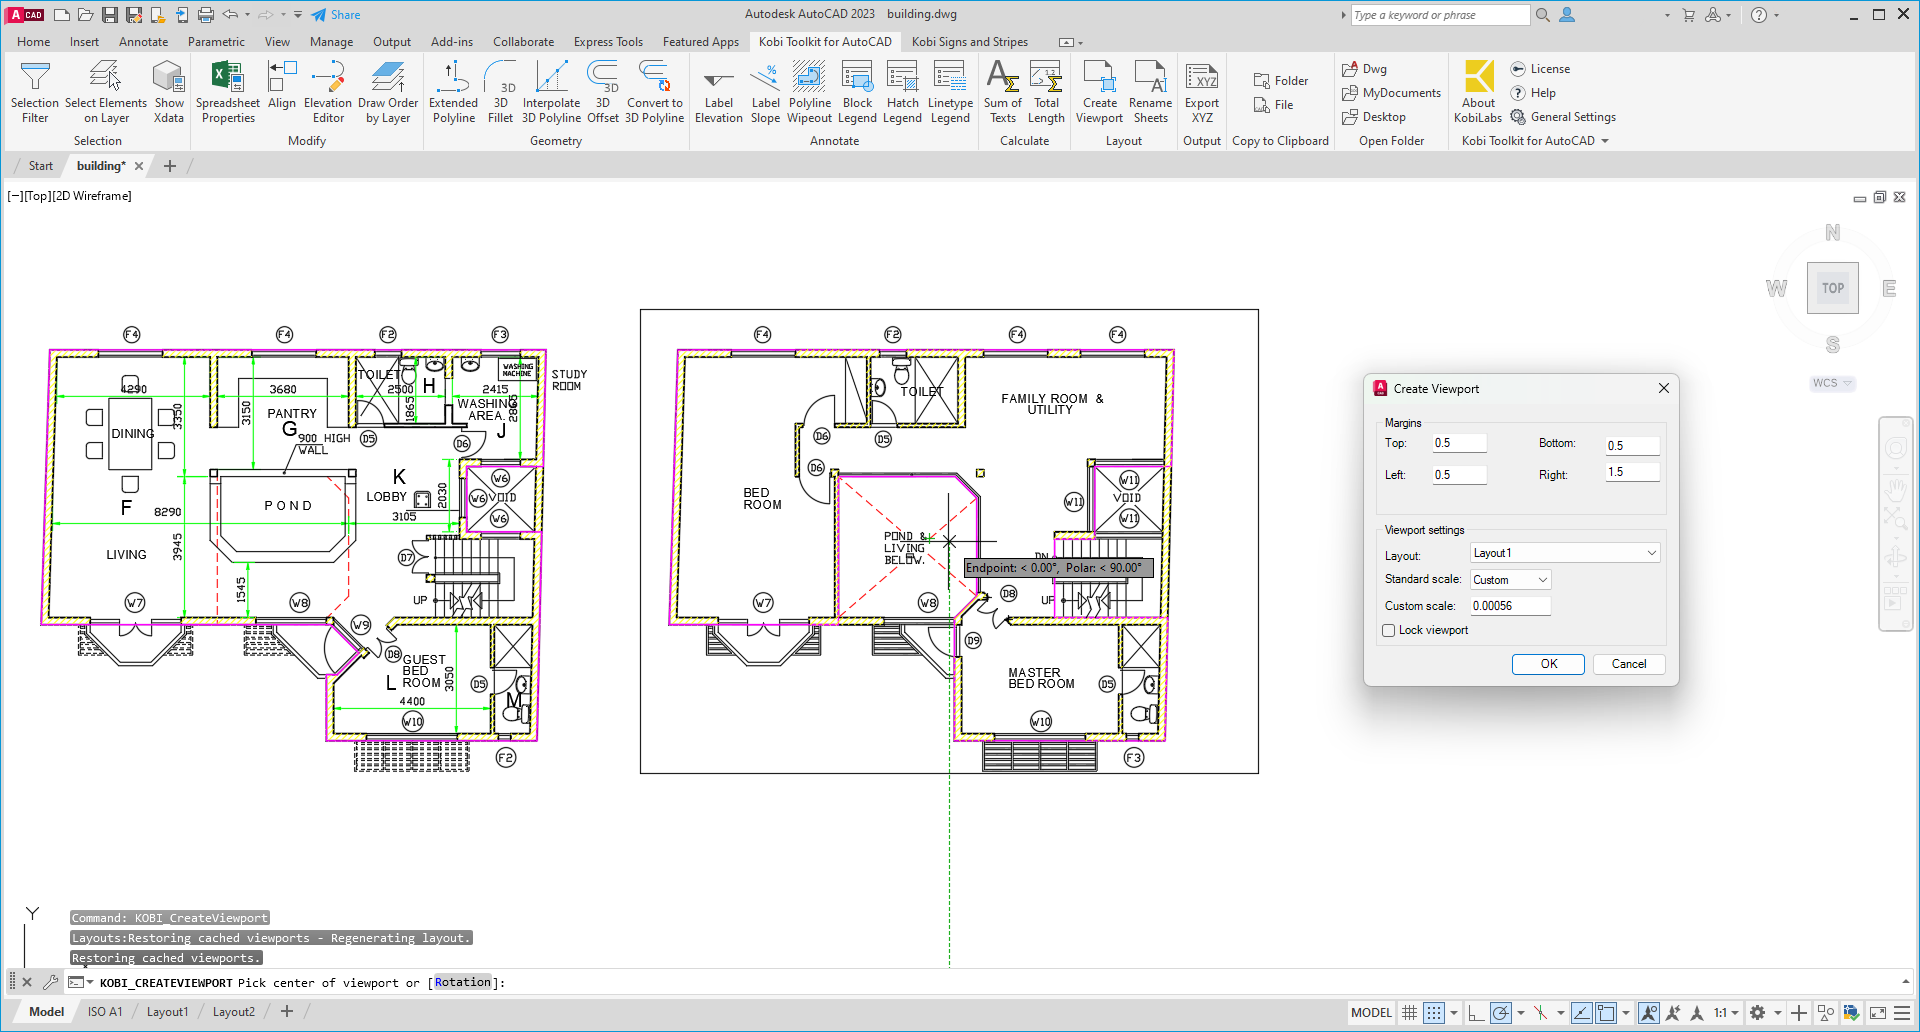Screen dimensions: 1920x1032
Task: Open the Selection Filter tool
Action: pos(35,92)
